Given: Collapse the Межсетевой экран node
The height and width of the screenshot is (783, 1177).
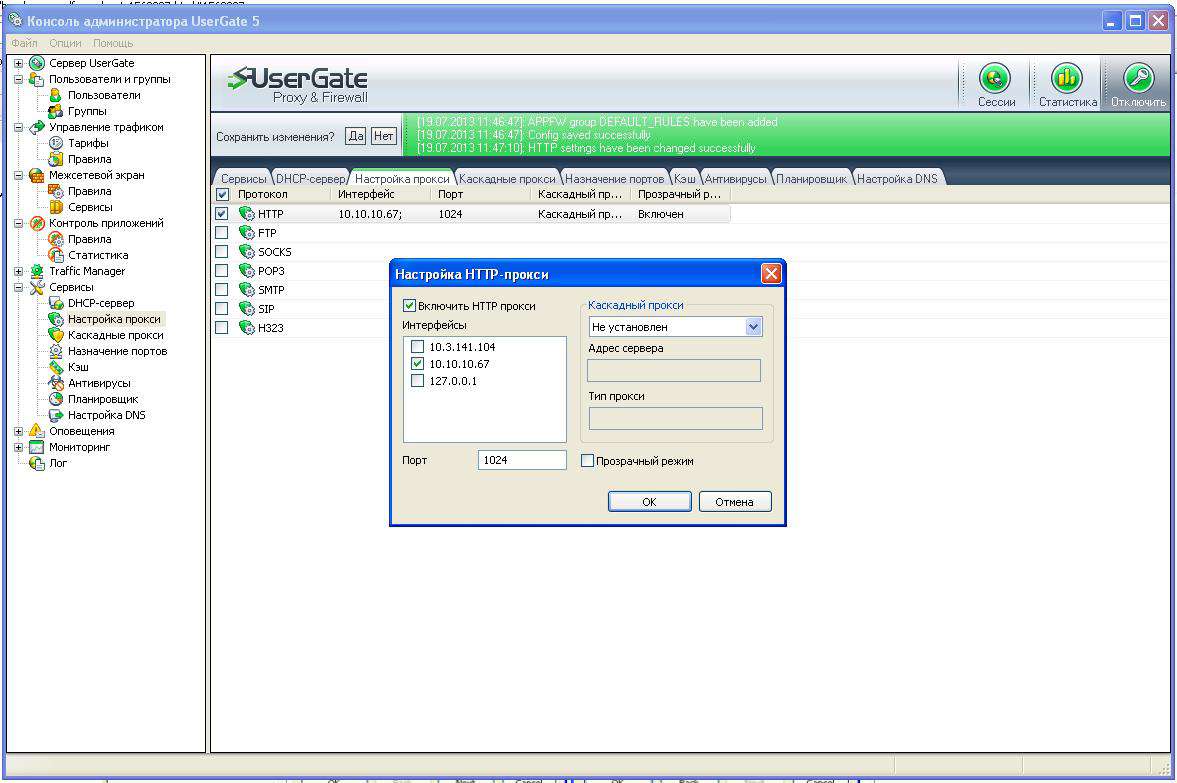Looking at the screenshot, I should (x=19, y=175).
